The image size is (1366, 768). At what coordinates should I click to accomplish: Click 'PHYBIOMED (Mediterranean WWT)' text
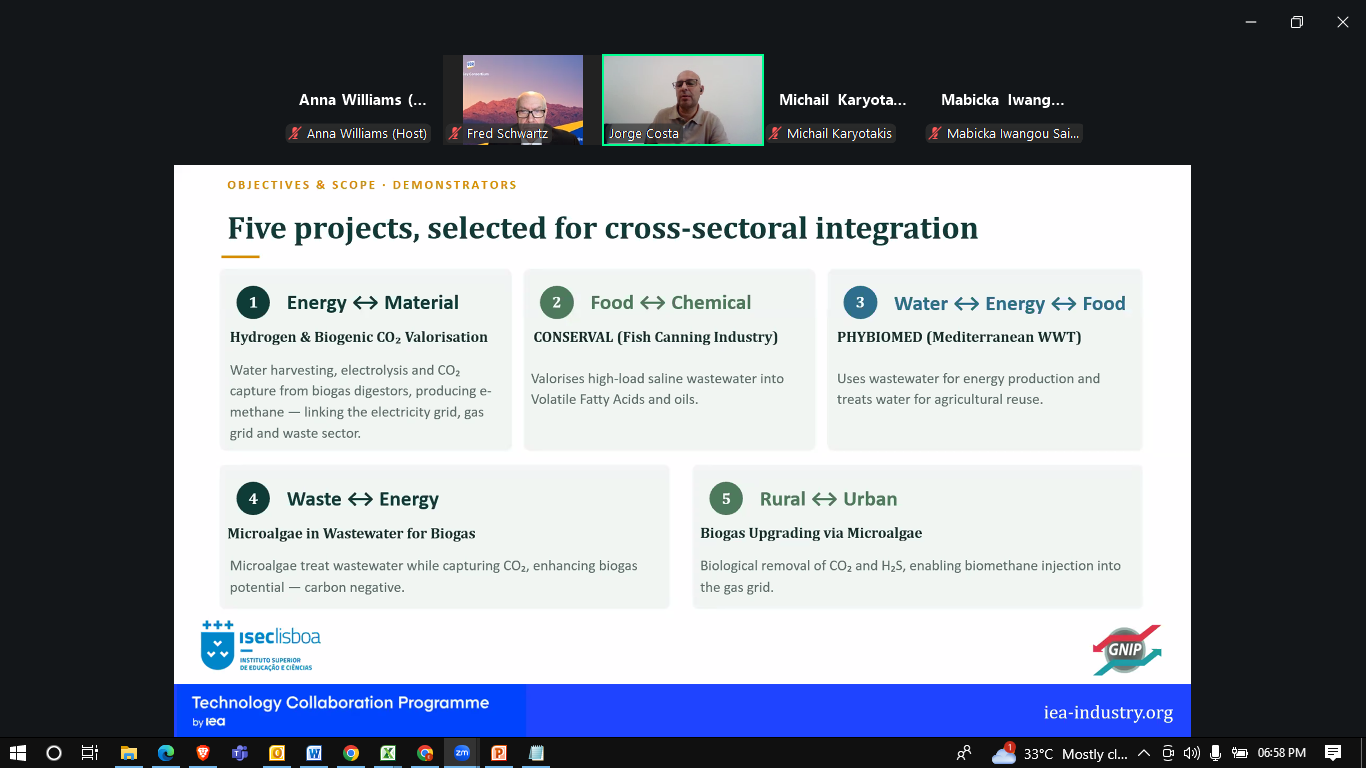[x=959, y=337]
